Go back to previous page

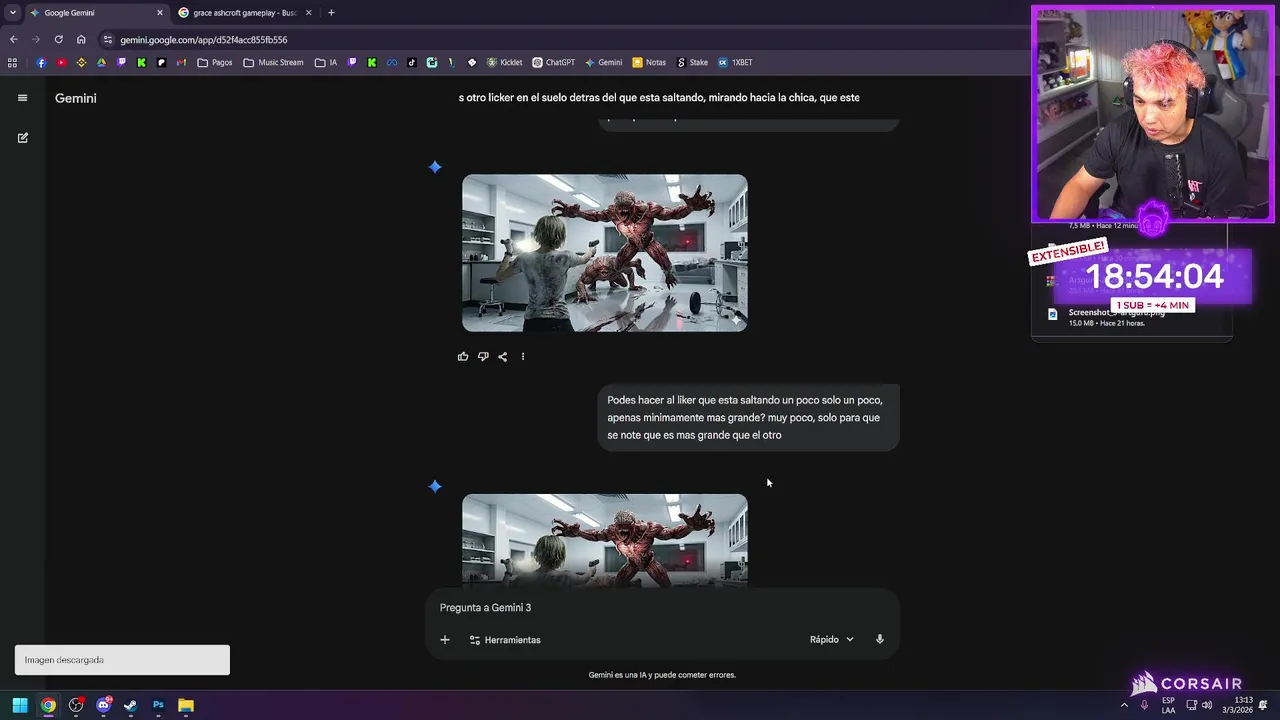click(x=13, y=40)
